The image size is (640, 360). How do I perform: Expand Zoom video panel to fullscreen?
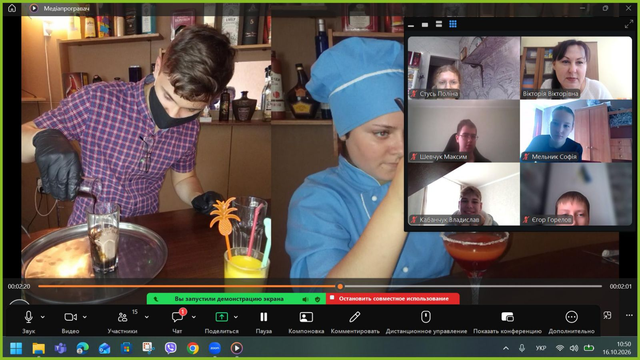click(x=629, y=24)
